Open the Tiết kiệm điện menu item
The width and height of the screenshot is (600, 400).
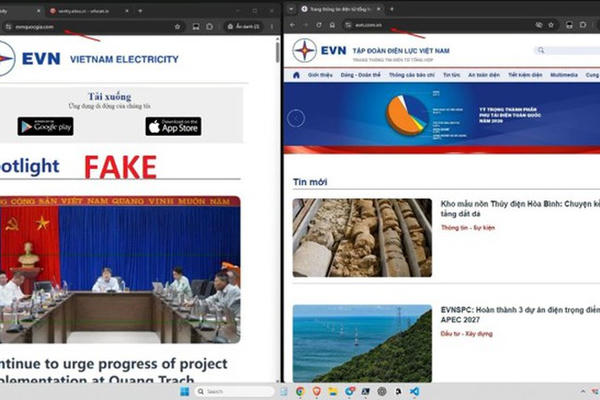pyautogui.click(x=525, y=75)
